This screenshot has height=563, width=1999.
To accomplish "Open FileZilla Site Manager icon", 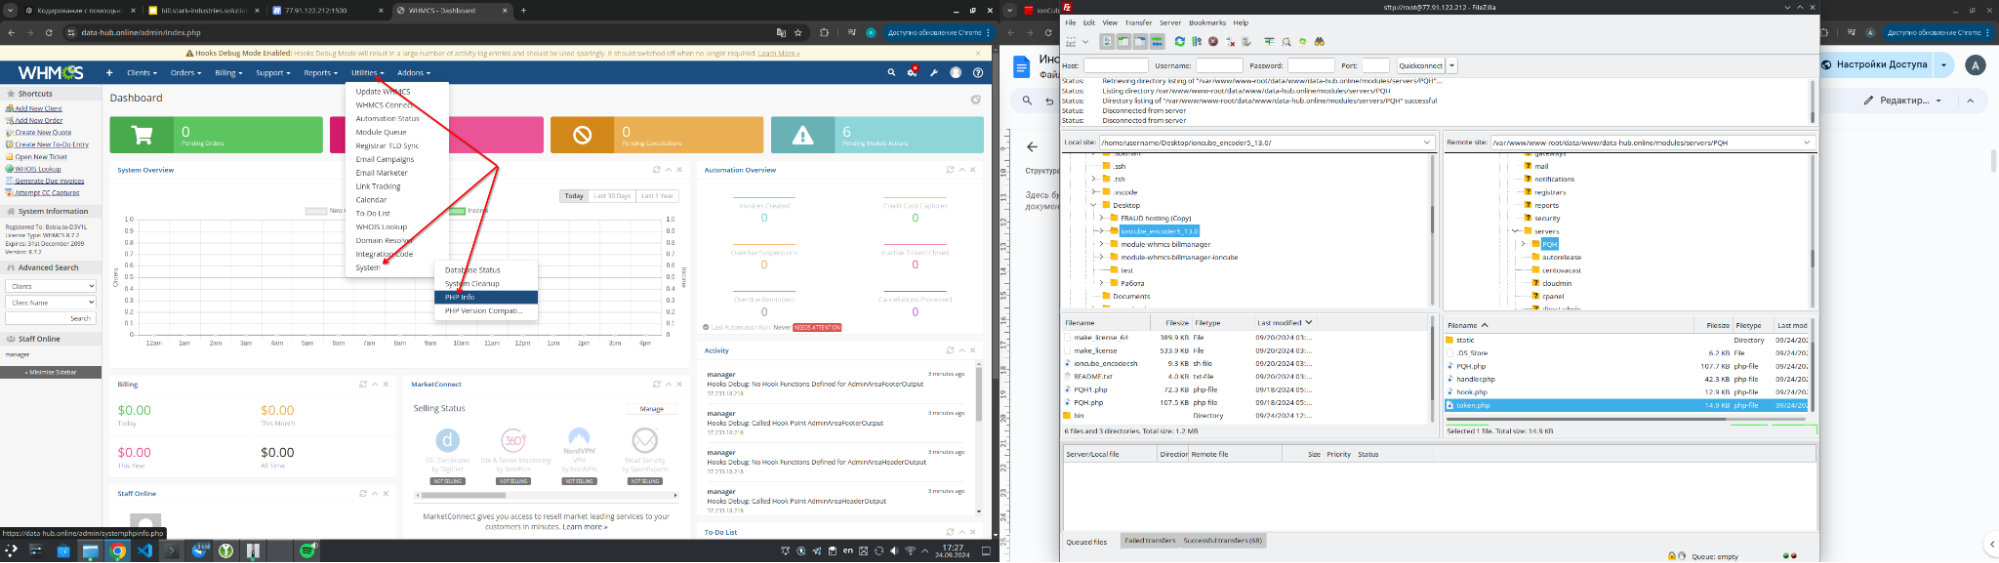I will click(x=1071, y=42).
